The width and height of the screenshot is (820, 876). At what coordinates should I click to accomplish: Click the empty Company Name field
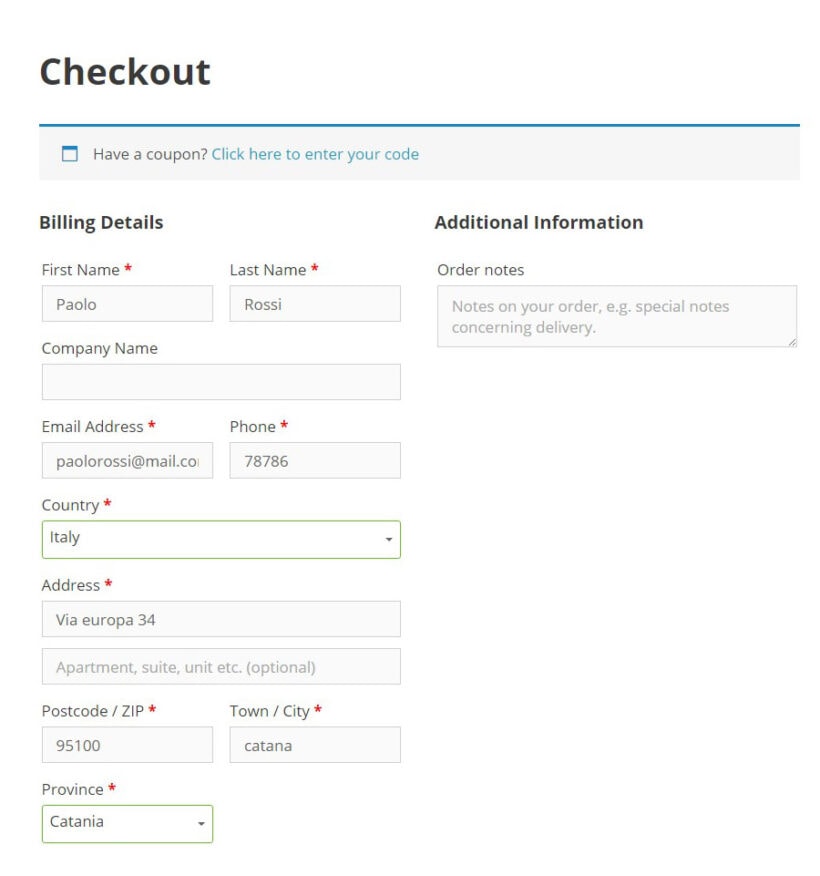pyautogui.click(x=220, y=381)
